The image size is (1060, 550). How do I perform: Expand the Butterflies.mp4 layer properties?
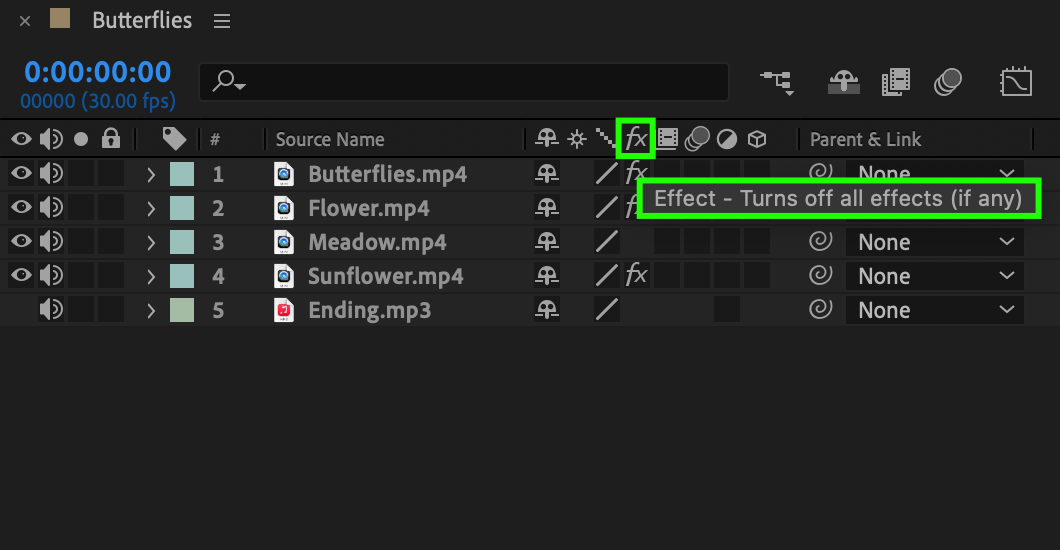(151, 175)
